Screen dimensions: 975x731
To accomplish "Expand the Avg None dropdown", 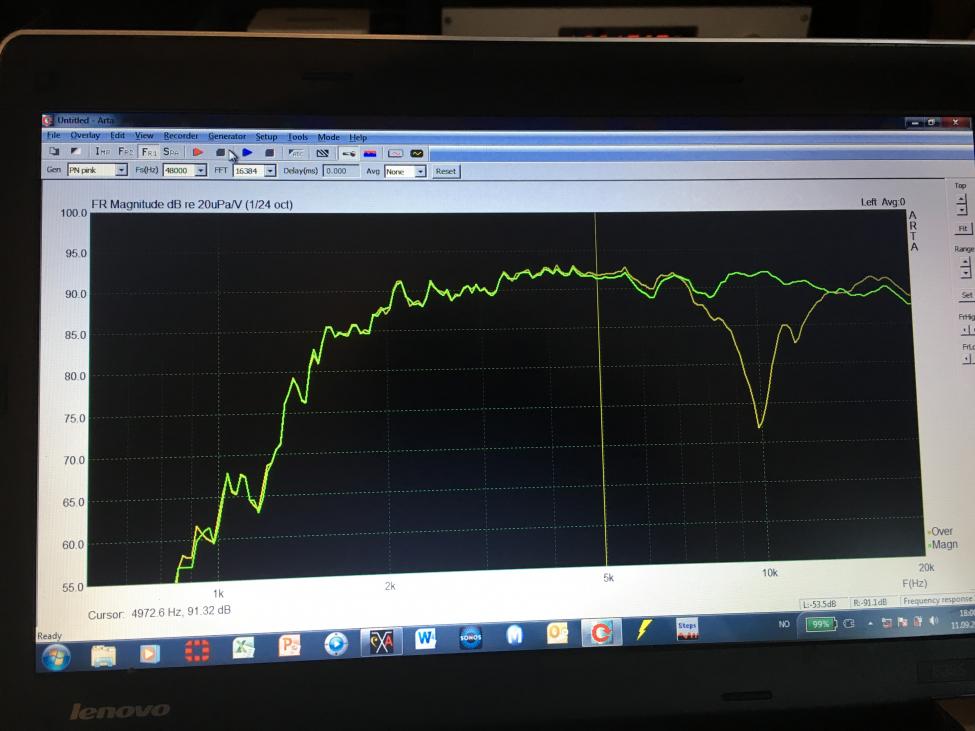I will click(x=420, y=172).
